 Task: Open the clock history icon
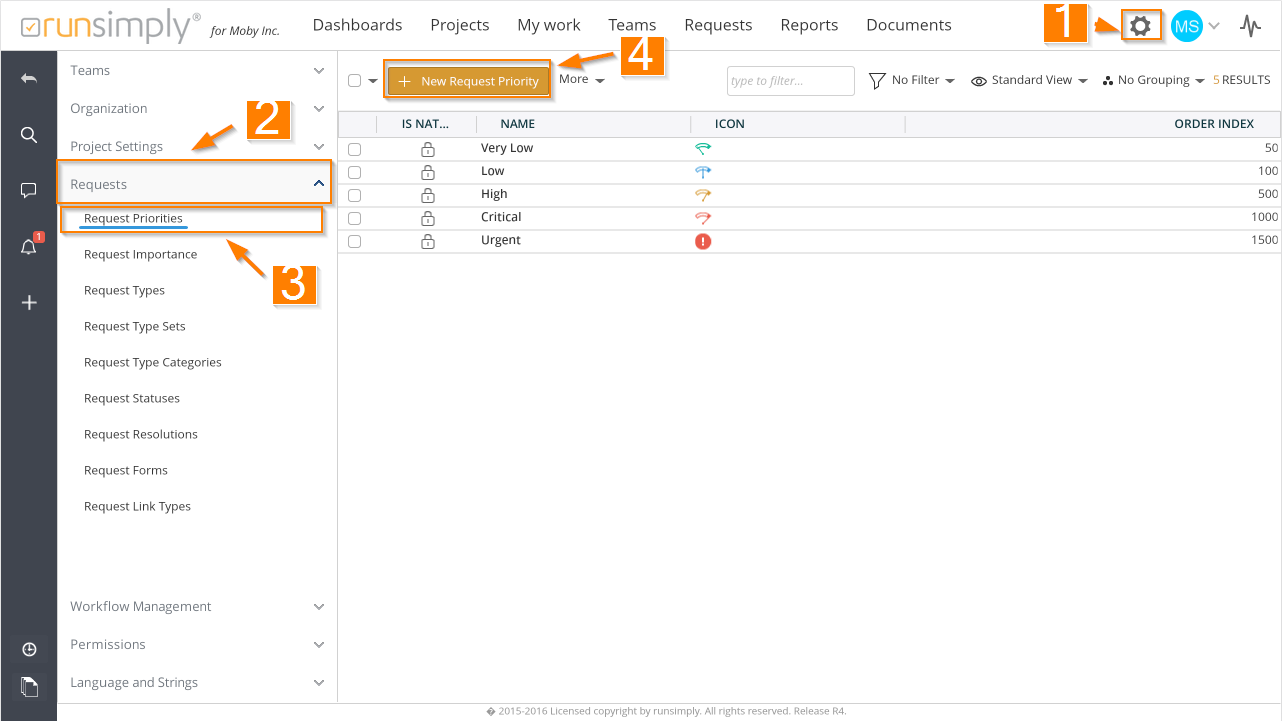coord(29,650)
